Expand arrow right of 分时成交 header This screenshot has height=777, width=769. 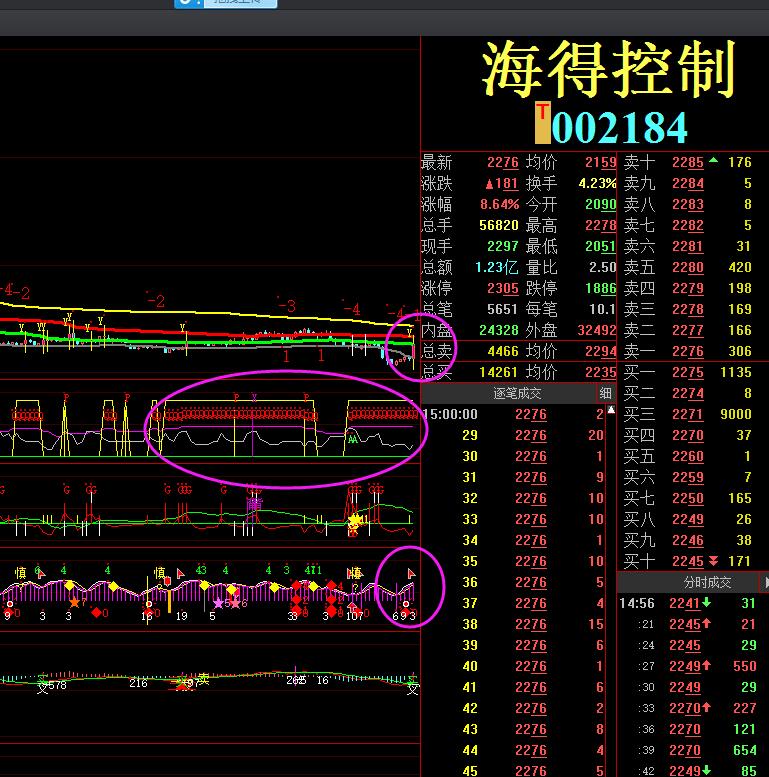pos(765,582)
